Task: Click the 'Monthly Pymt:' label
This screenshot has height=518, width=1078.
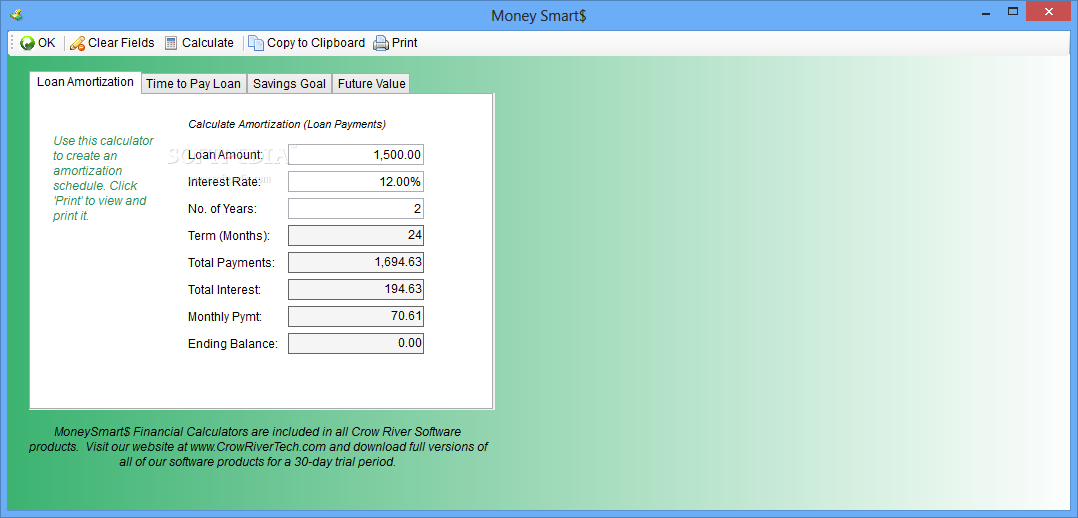Action: 225,317
